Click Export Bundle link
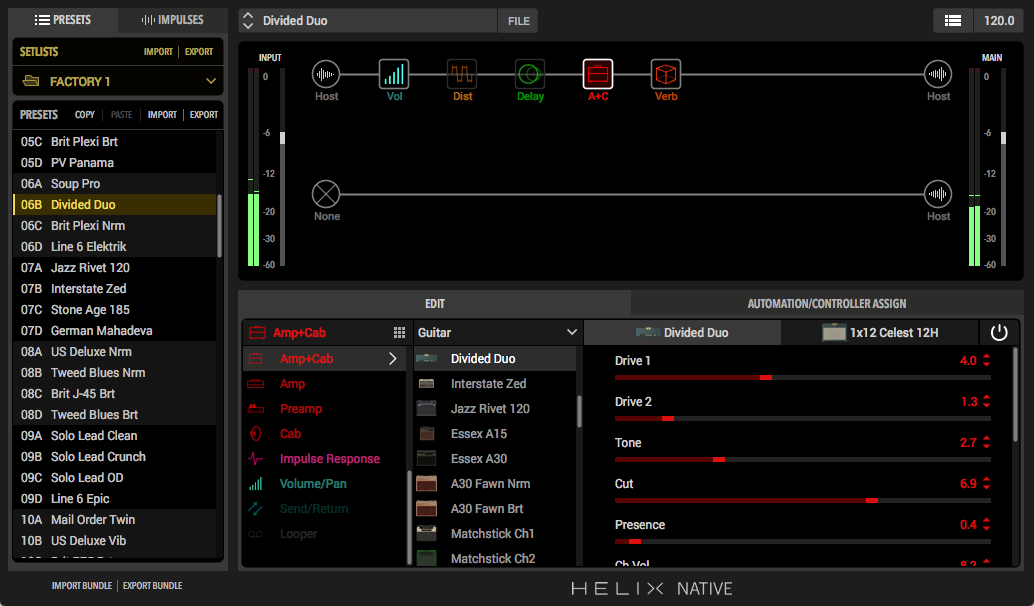This screenshot has height=606, width=1034. pos(152,586)
